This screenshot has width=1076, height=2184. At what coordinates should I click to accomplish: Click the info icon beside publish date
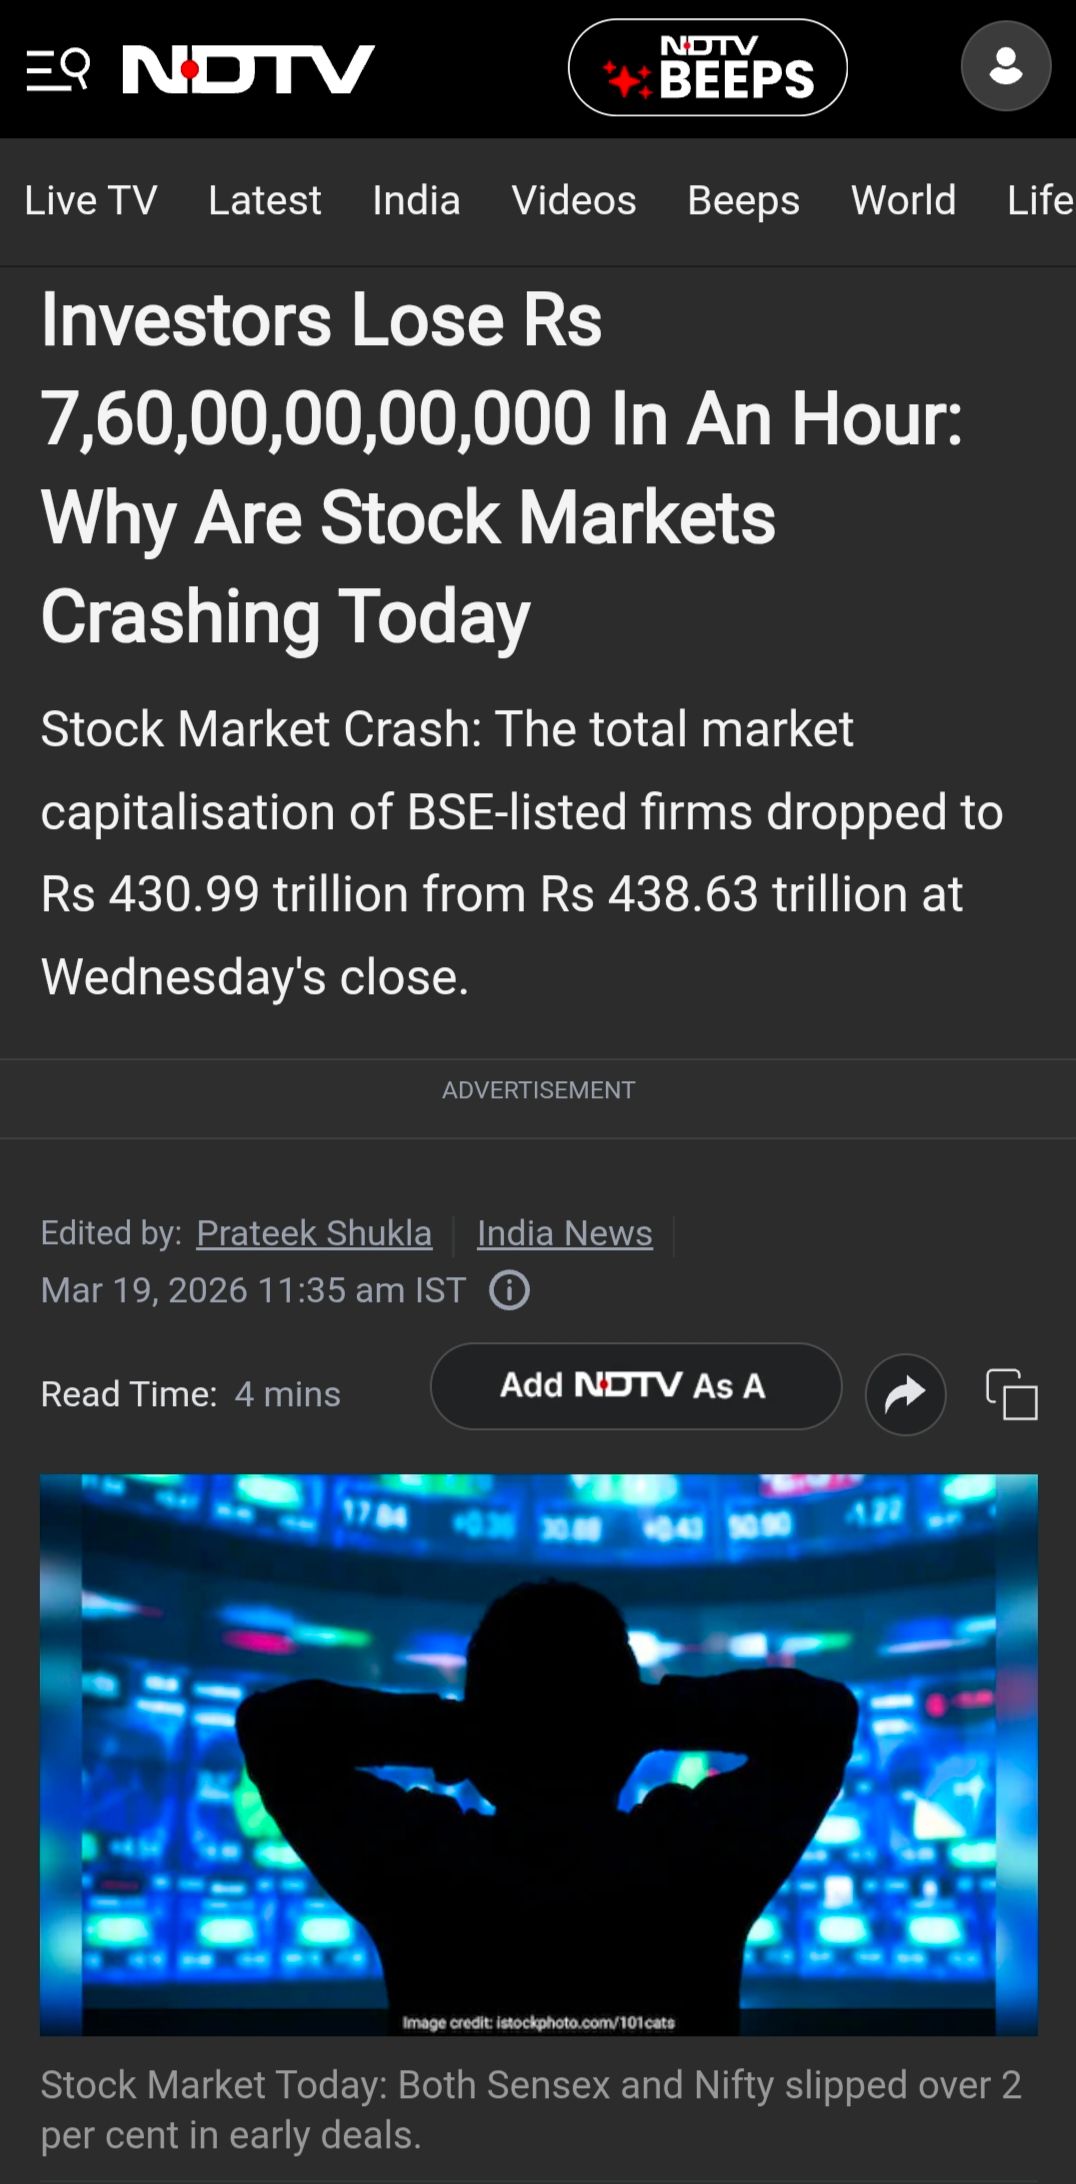coord(509,1290)
